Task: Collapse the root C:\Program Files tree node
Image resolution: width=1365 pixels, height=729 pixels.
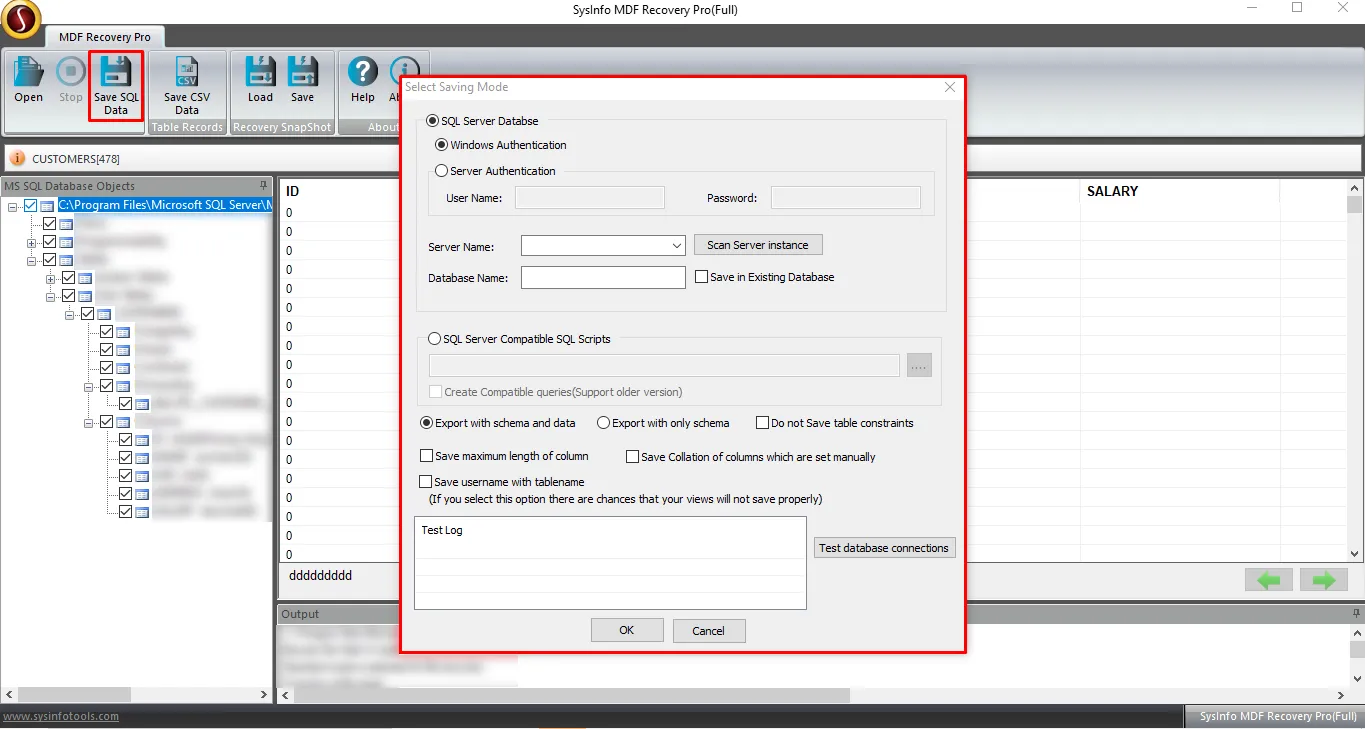Action: (13, 206)
